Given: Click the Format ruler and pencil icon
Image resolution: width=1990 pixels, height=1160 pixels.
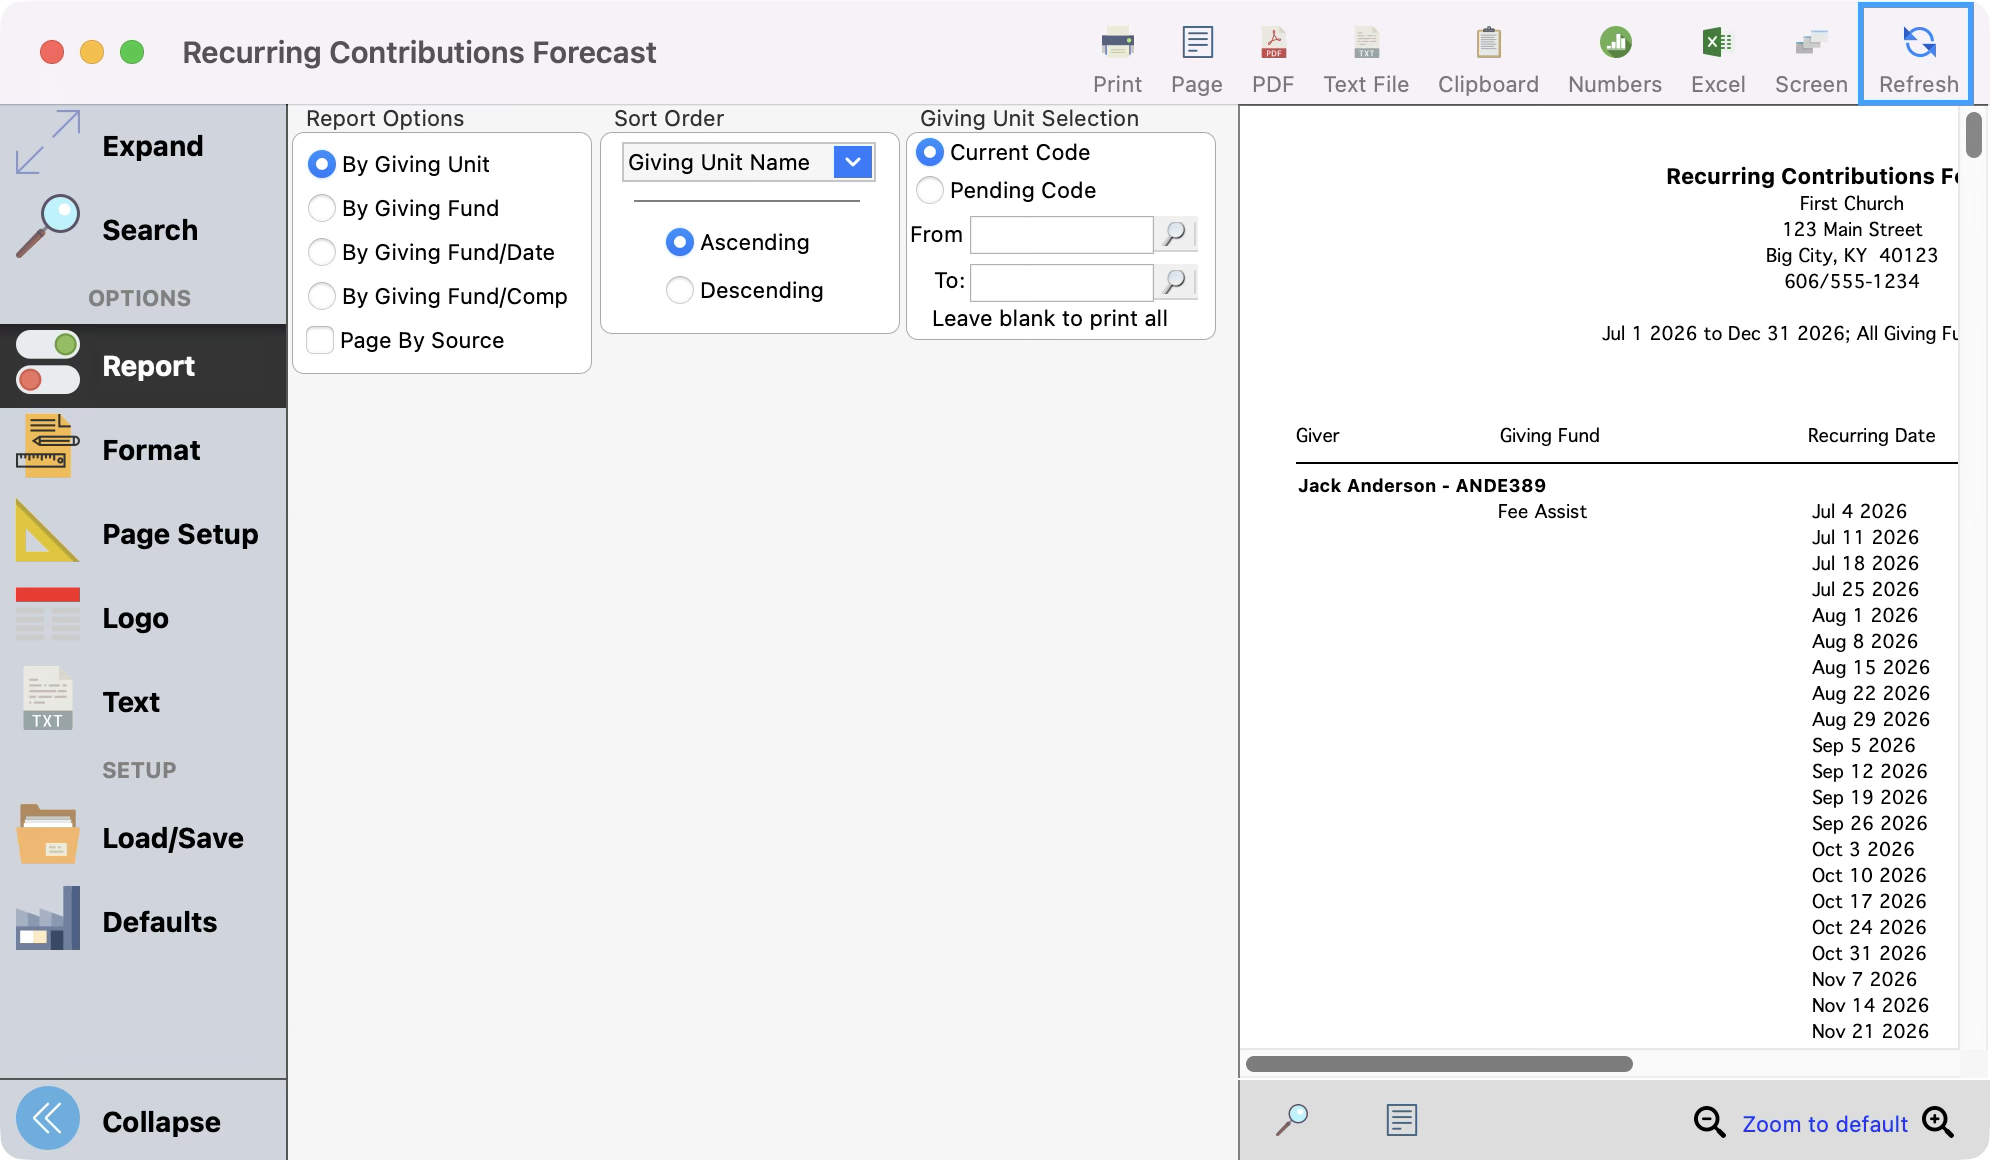Looking at the screenshot, I should point(48,447).
